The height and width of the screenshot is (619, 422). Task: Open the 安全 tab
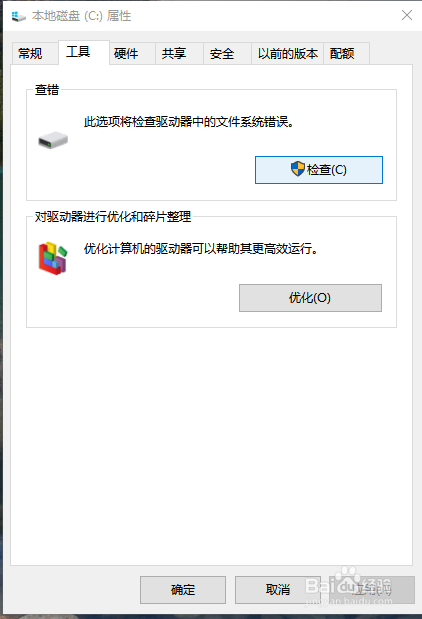[222, 53]
